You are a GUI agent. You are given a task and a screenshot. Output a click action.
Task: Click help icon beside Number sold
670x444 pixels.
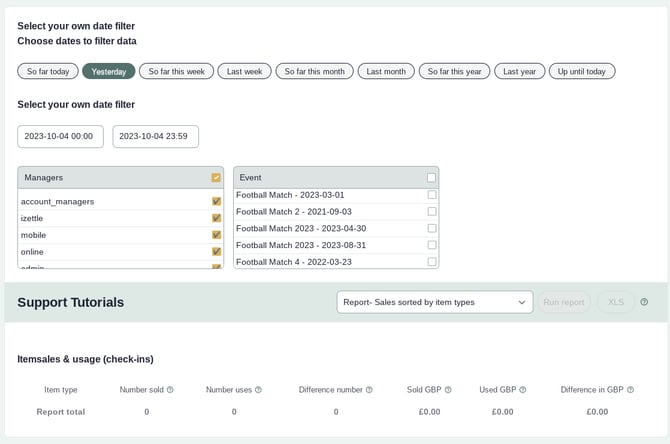(170, 390)
